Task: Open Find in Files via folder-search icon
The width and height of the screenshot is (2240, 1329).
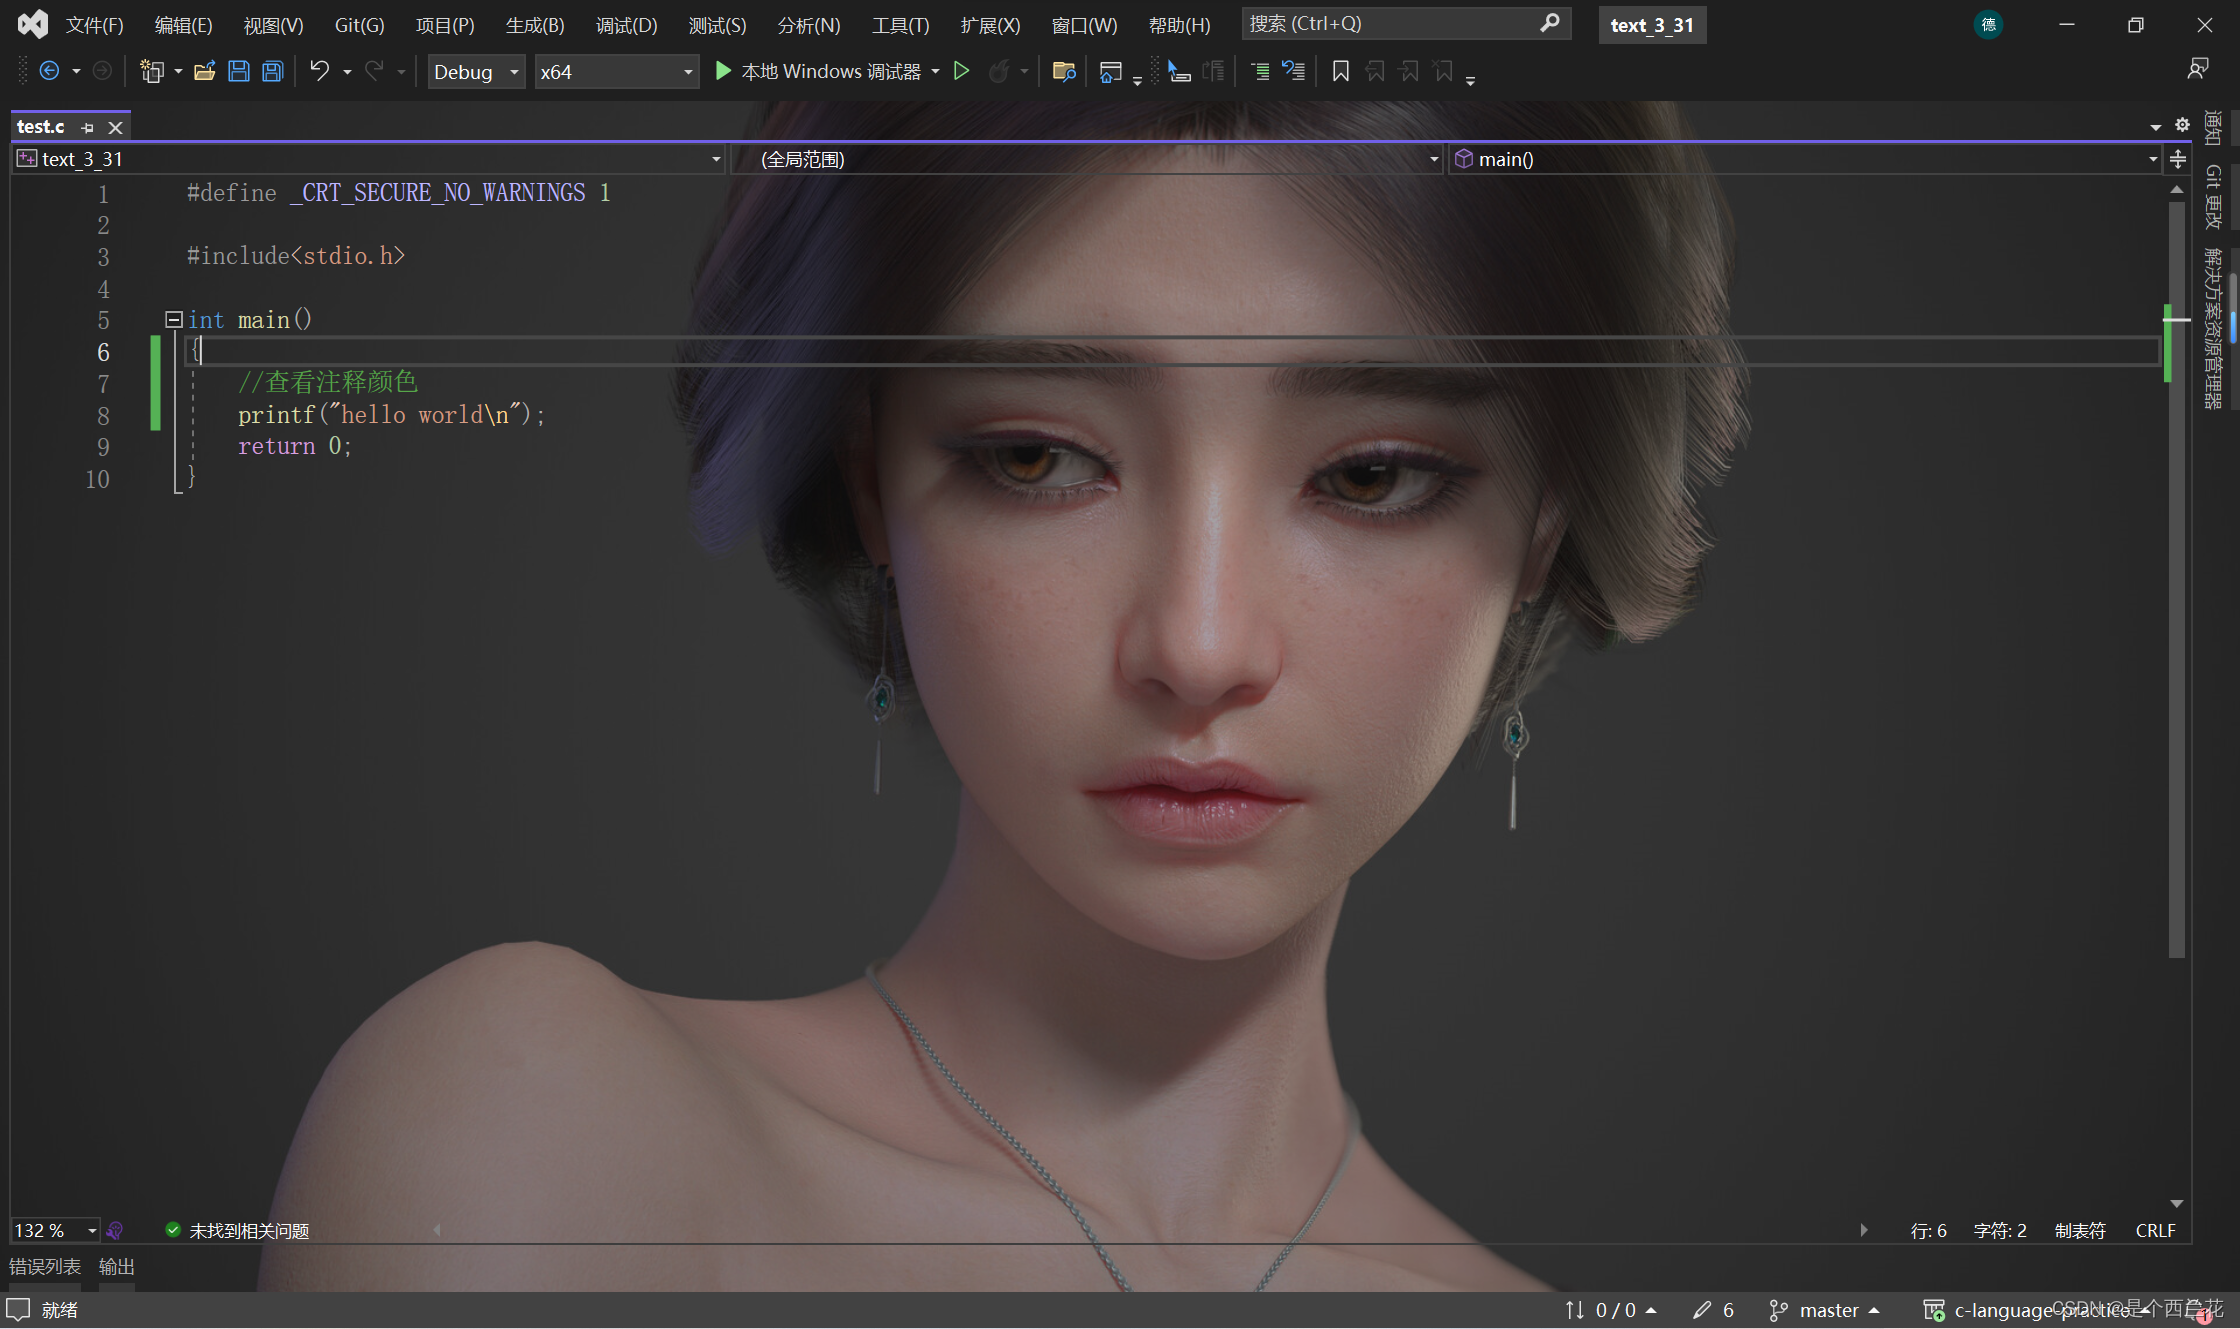Action: pos(1064,71)
